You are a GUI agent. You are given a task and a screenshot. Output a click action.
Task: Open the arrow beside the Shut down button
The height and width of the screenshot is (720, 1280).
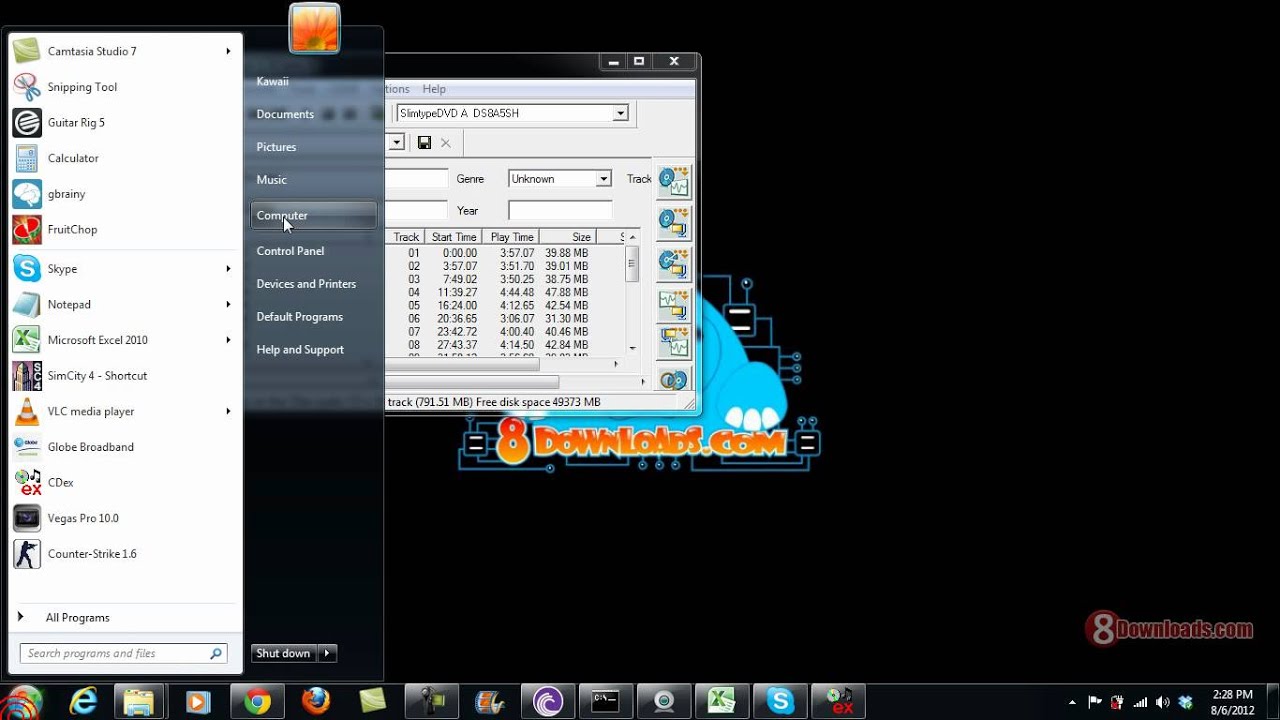click(x=329, y=653)
